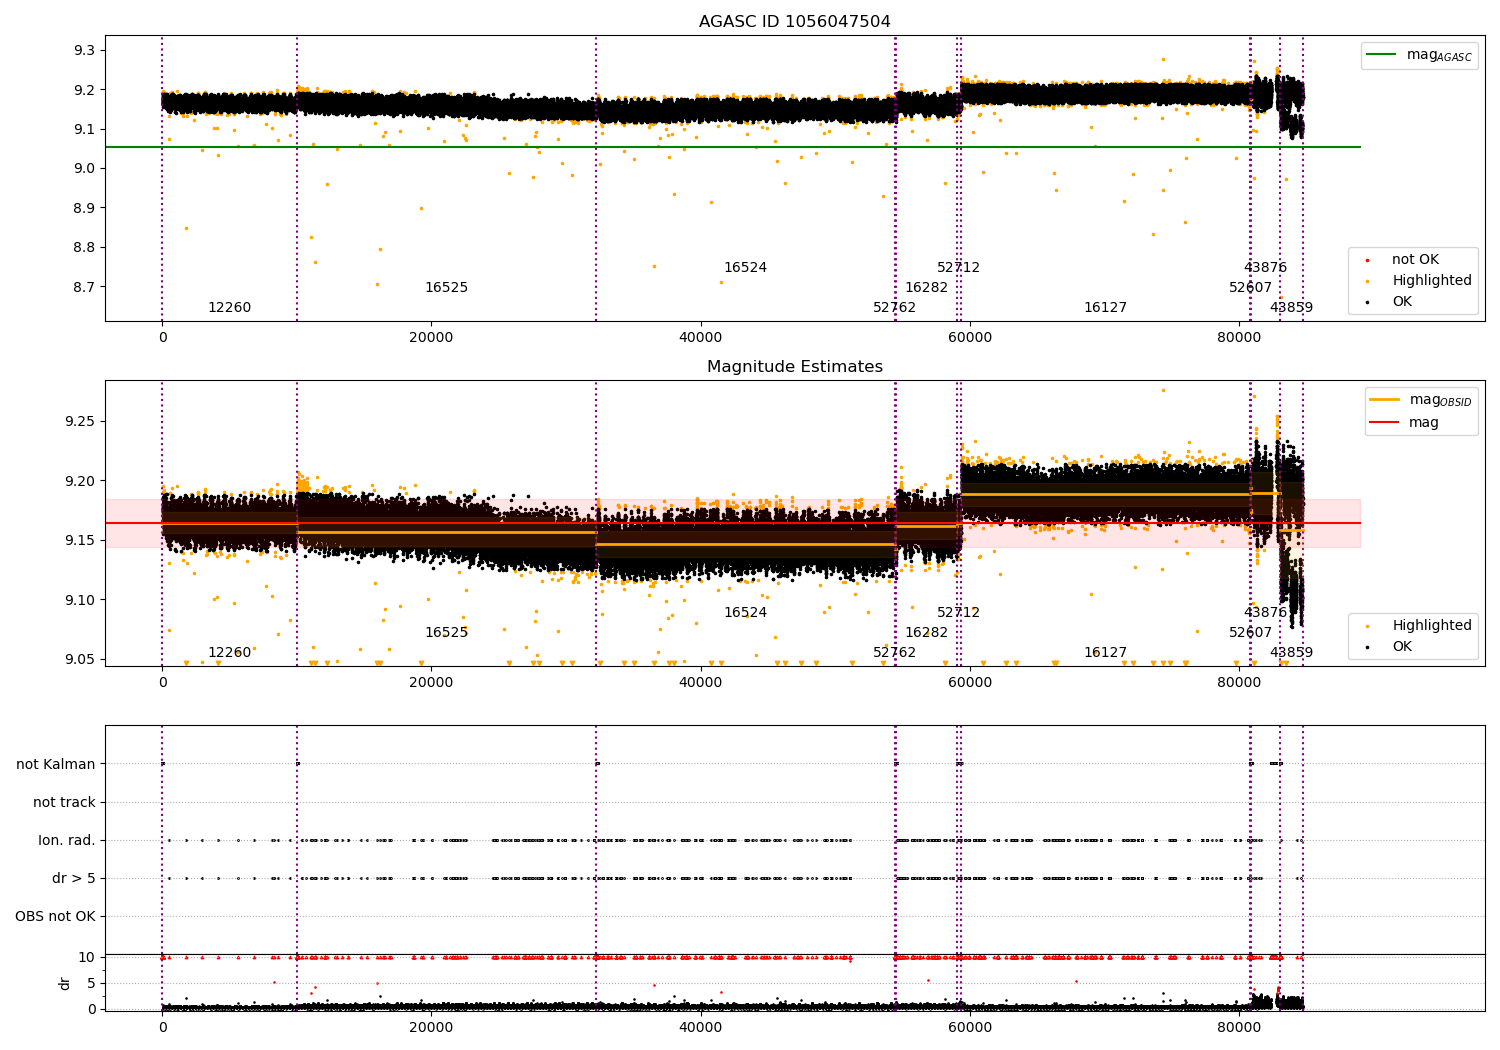This screenshot has width=1500, height=1050.
Task: Click the 8.8 y-axis tick label
Action: [x=85, y=248]
